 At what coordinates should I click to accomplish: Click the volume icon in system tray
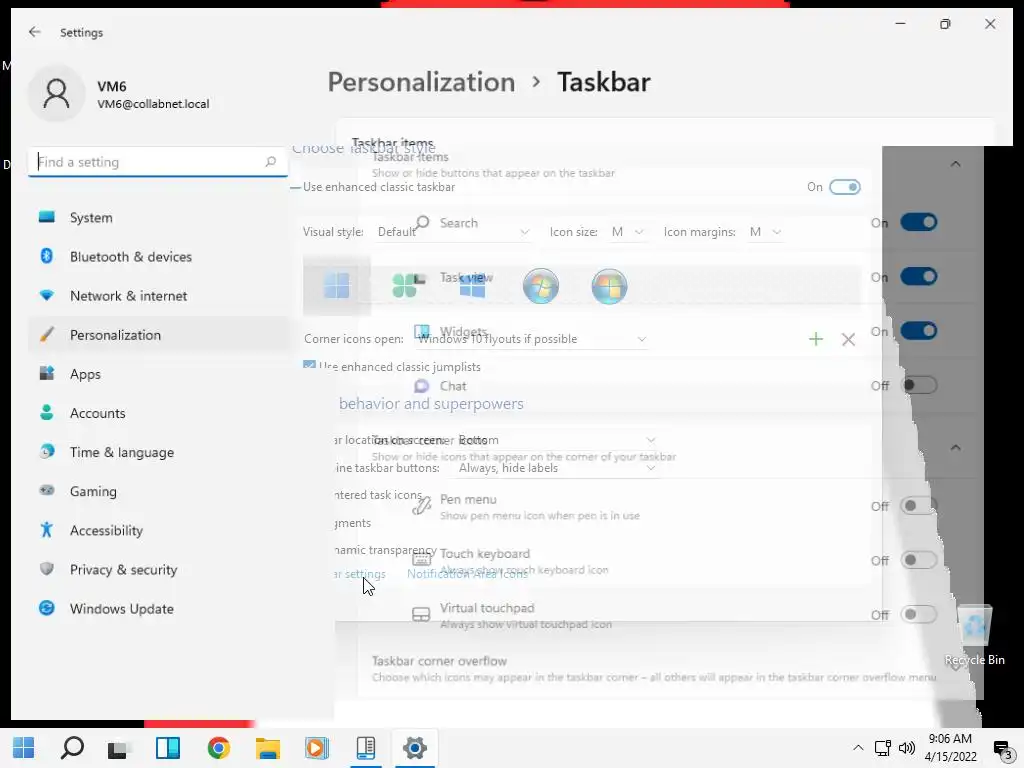tap(906, 748)
